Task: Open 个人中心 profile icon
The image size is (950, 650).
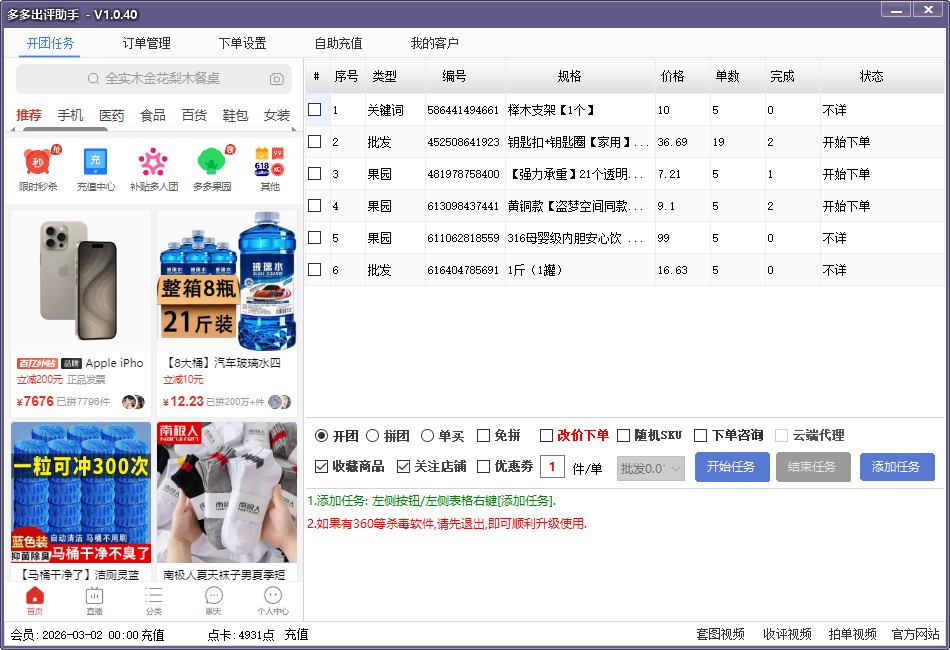Action: coord(272,597)
